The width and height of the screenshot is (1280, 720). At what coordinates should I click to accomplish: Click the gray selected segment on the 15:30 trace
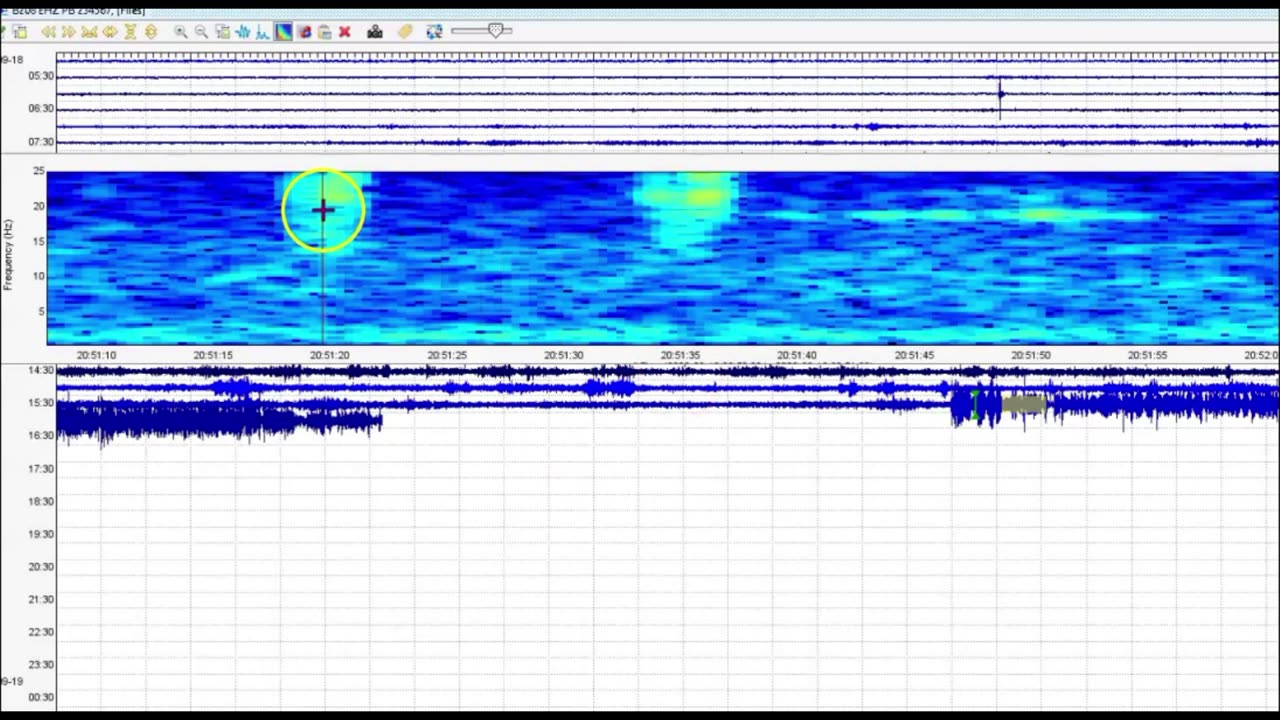pos(1023,405)
